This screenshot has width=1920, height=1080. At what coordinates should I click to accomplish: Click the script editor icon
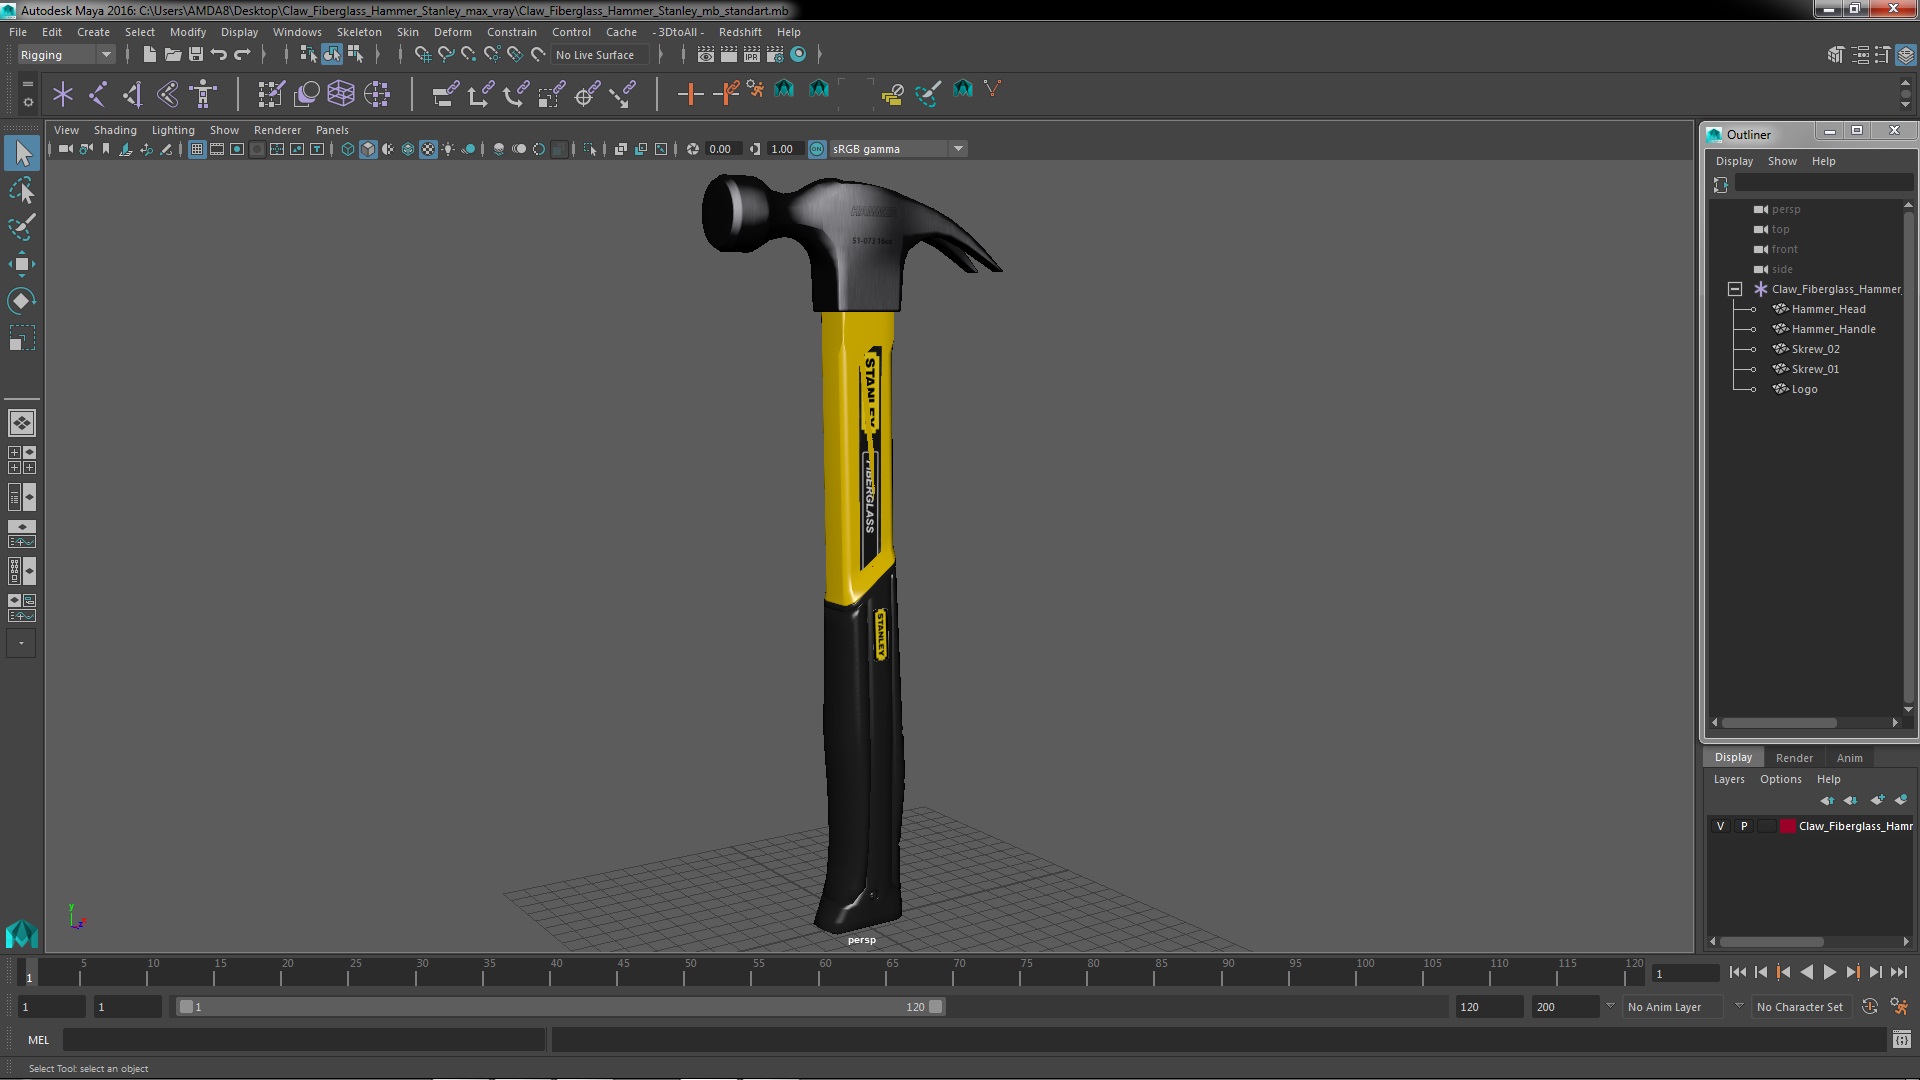(1901, 1040)
